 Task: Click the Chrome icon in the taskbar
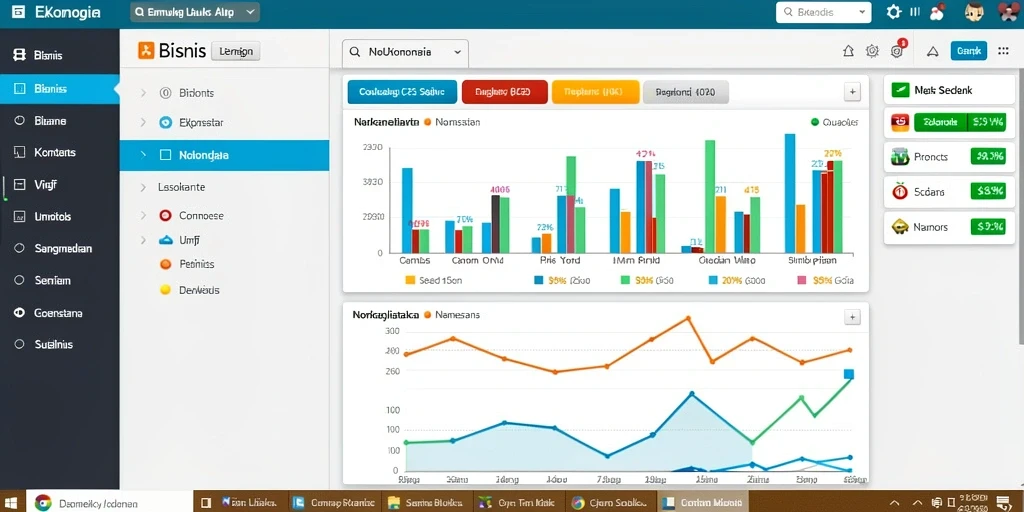click(43, 502)
